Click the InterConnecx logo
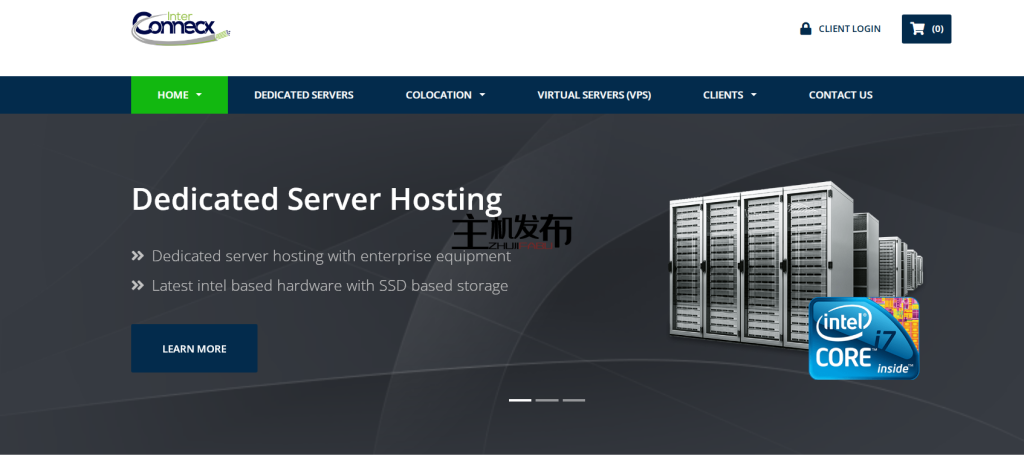 [180, 28]
